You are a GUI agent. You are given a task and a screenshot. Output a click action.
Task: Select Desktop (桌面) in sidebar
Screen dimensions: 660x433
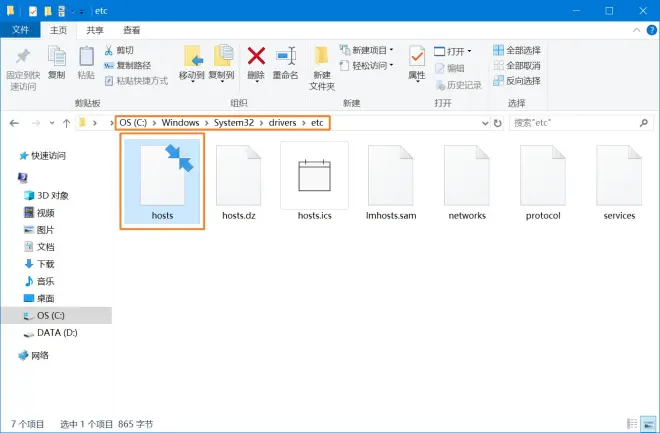[39, 298]
